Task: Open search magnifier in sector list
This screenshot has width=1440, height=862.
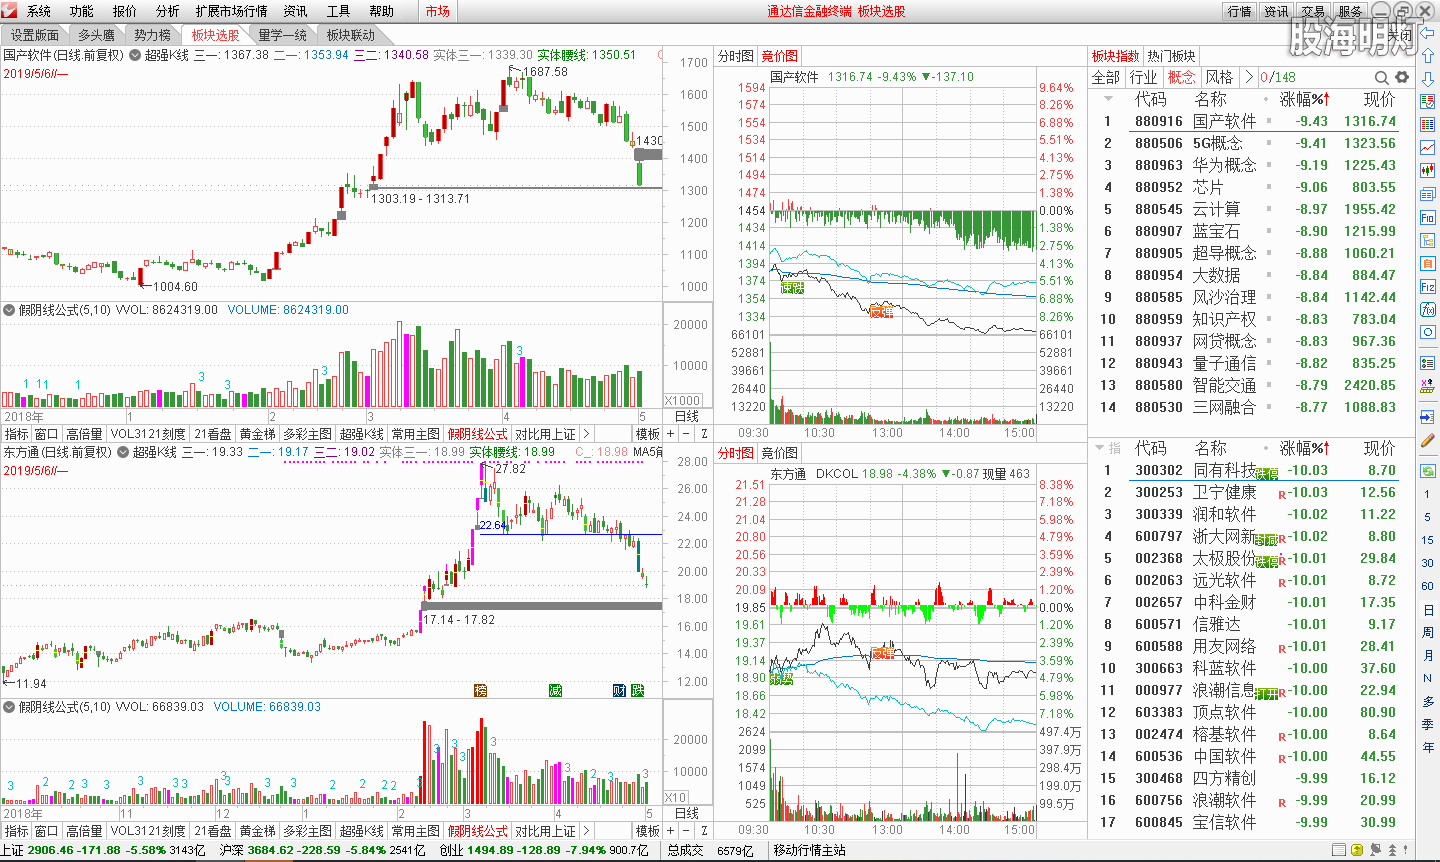Action: pos(1381,77)
